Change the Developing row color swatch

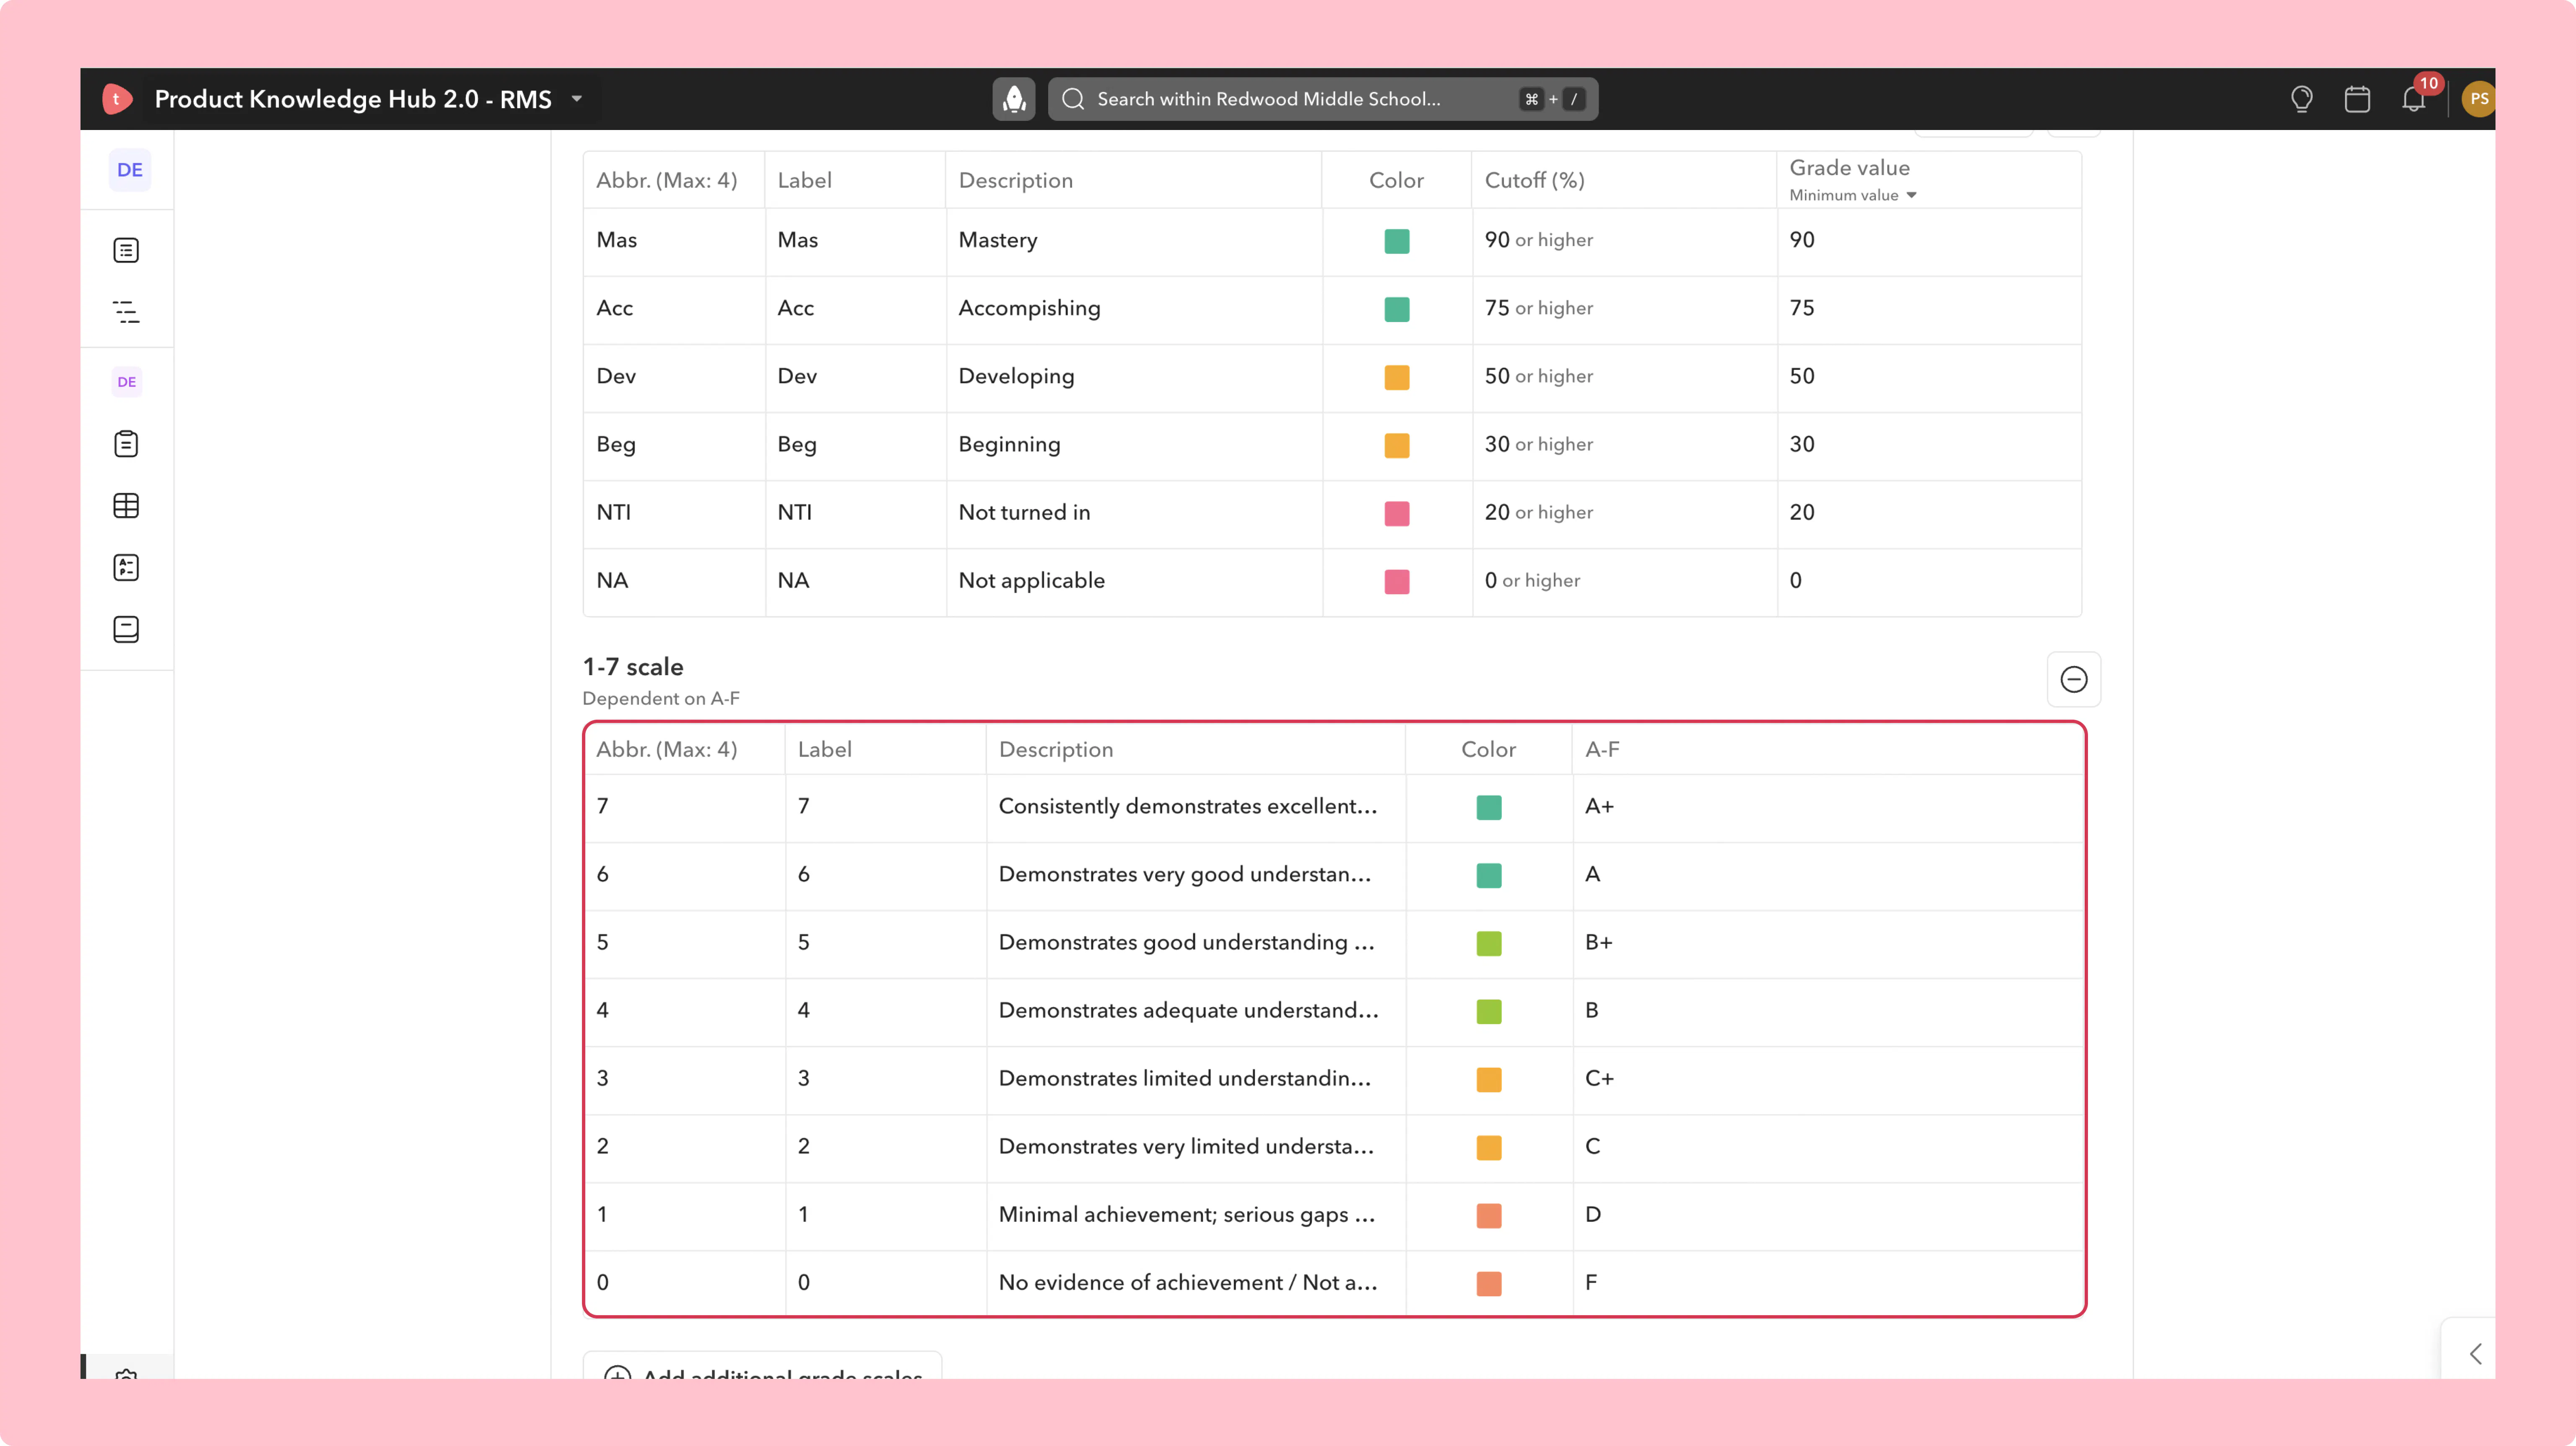1397,377
